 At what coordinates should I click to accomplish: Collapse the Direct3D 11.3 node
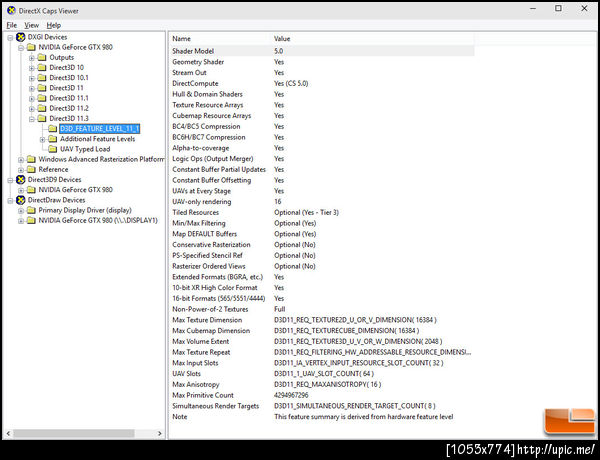coord(32,119)
